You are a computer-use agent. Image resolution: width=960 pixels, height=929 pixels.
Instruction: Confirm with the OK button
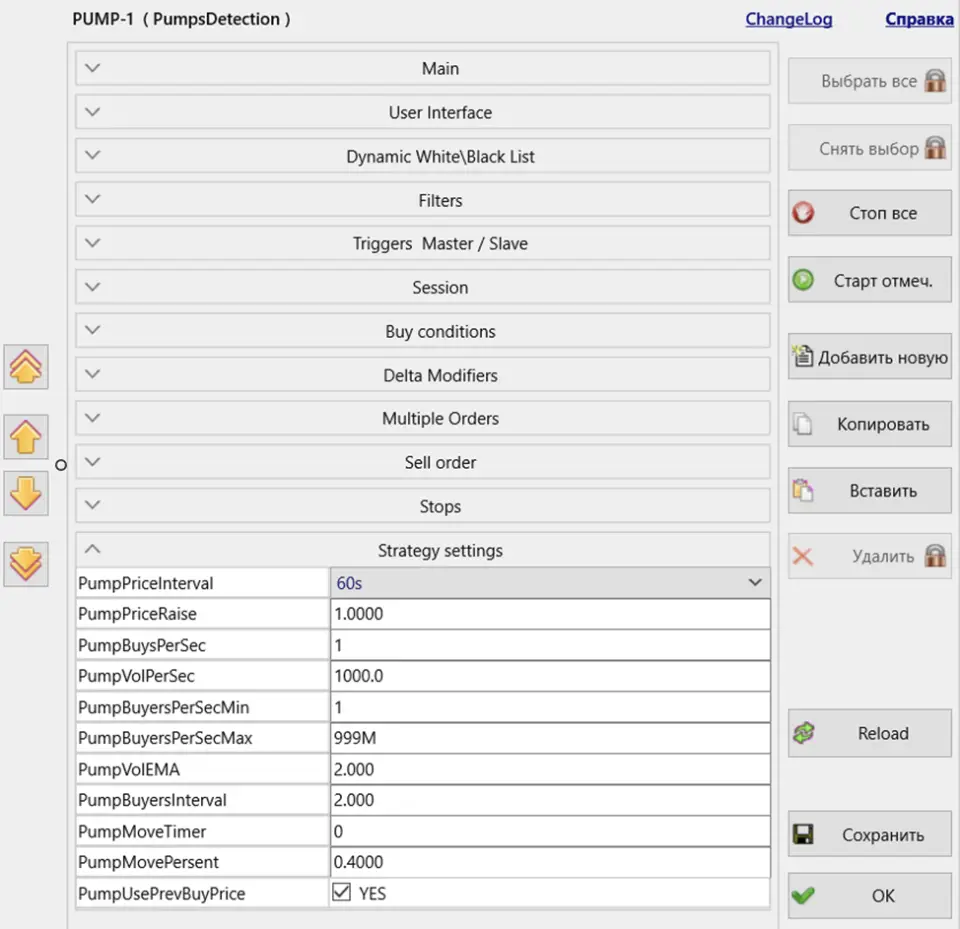click(869, 896)
